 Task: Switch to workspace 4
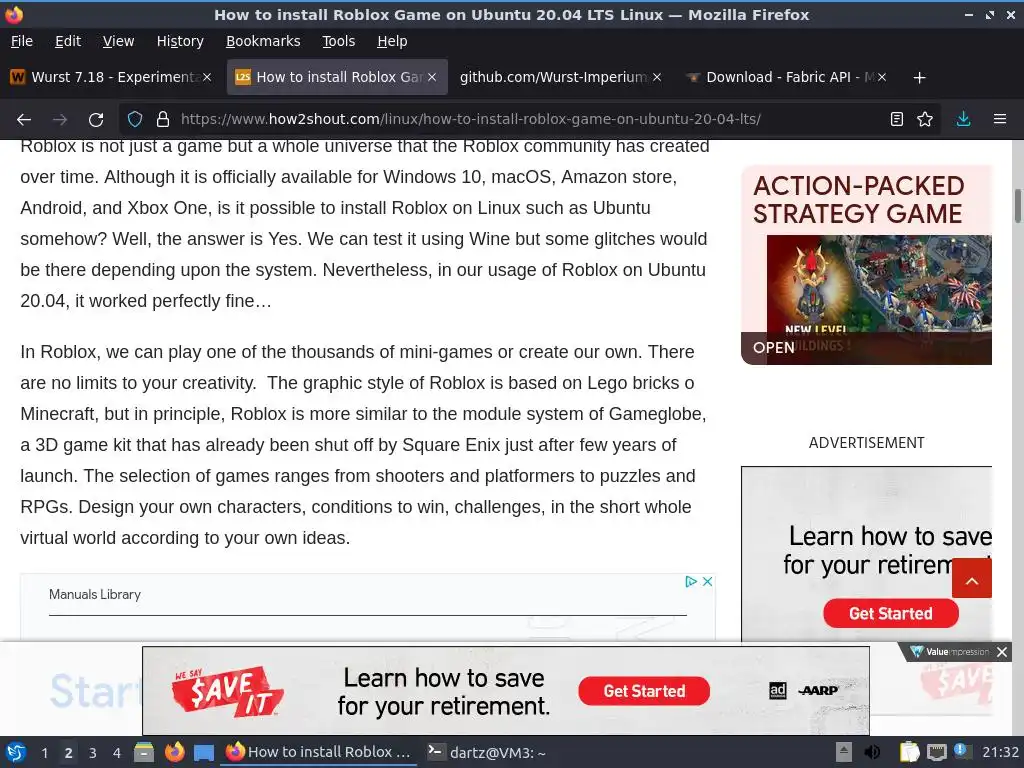pyautogui.click(x=117, y=753)
